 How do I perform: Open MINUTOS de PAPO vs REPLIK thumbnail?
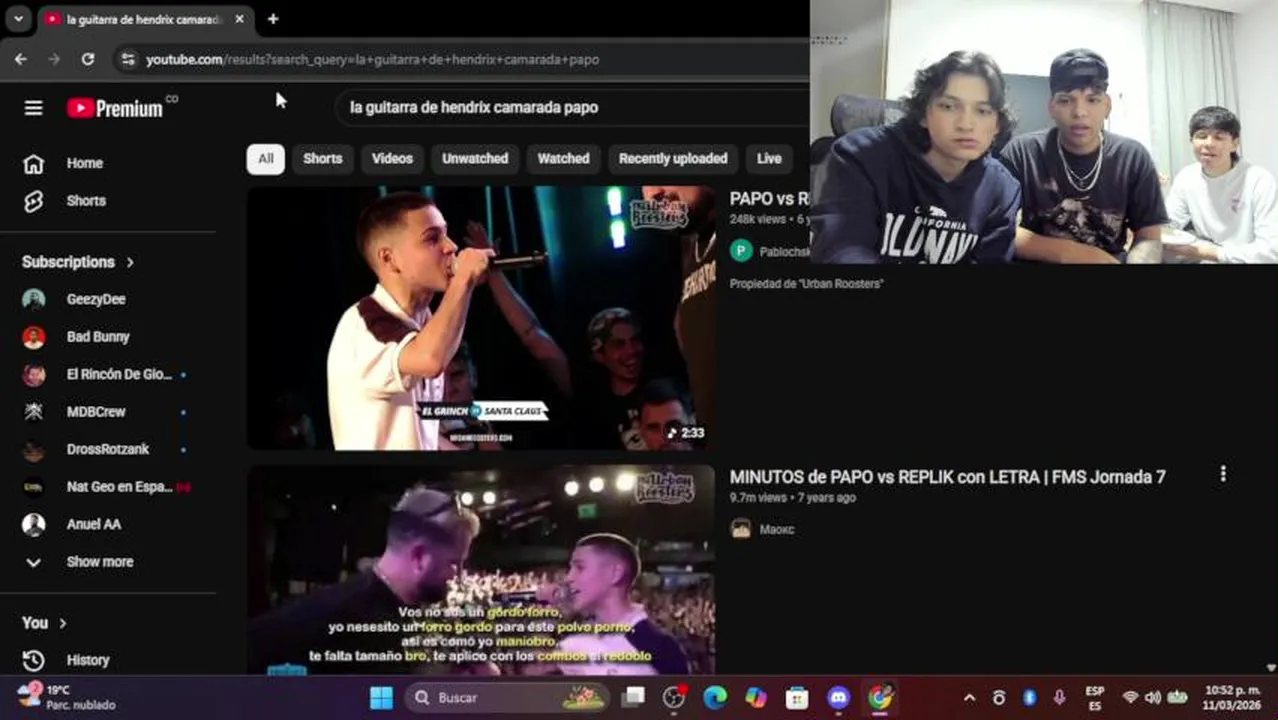click(481, 570)
